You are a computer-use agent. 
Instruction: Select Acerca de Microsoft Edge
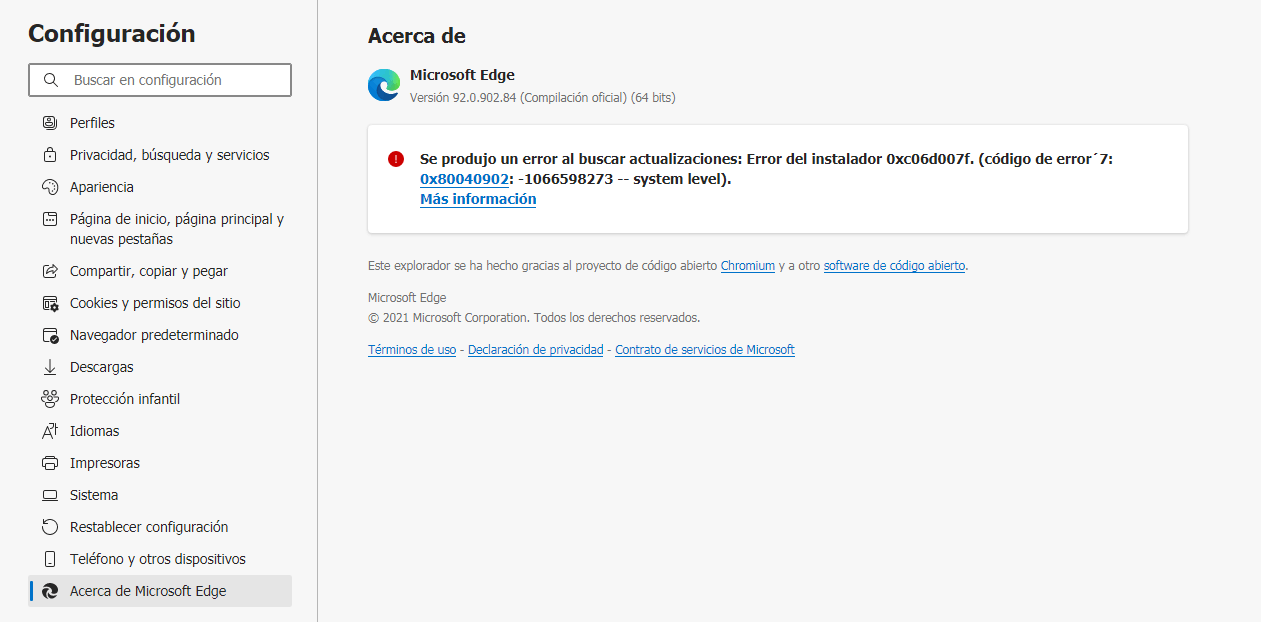click(x=160, y=591)
